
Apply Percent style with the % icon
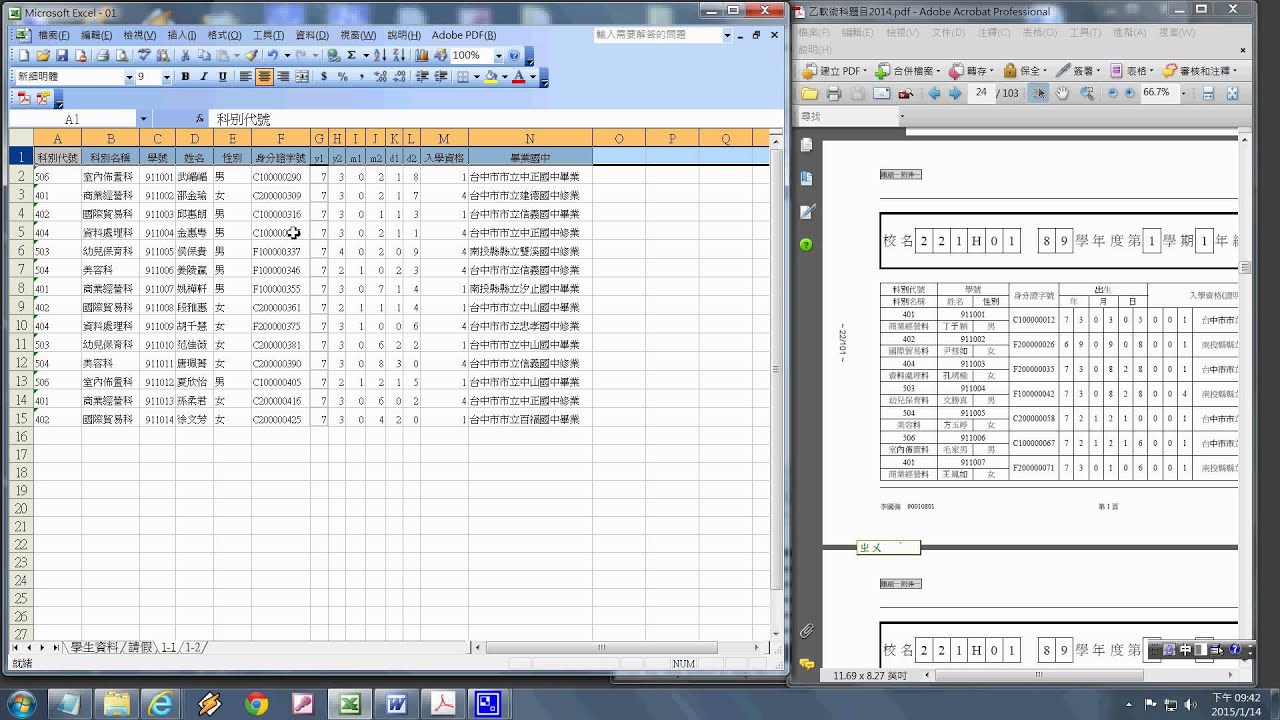pos(343,76)
